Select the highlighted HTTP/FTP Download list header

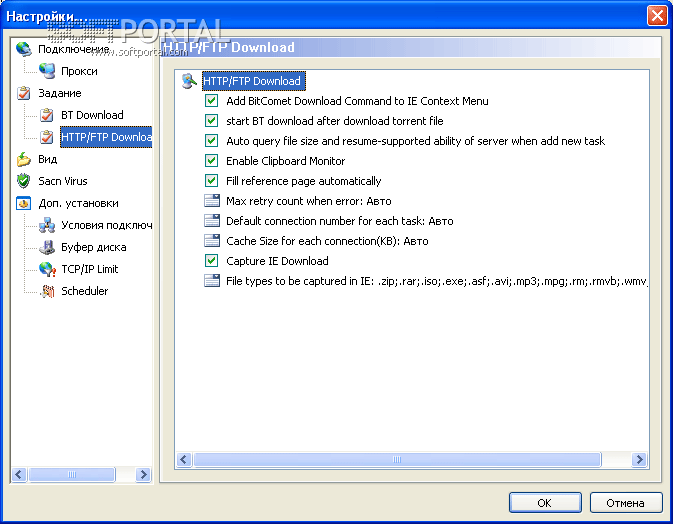coord(254,81)
